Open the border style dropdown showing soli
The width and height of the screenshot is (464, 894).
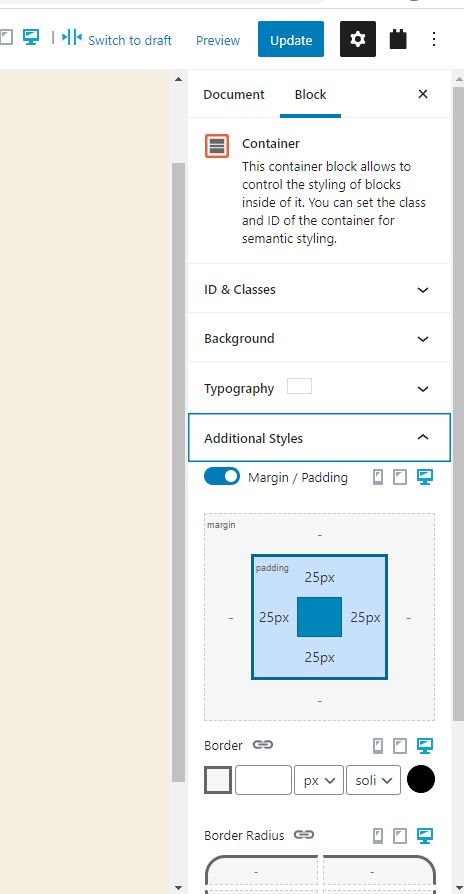[373, 780]
